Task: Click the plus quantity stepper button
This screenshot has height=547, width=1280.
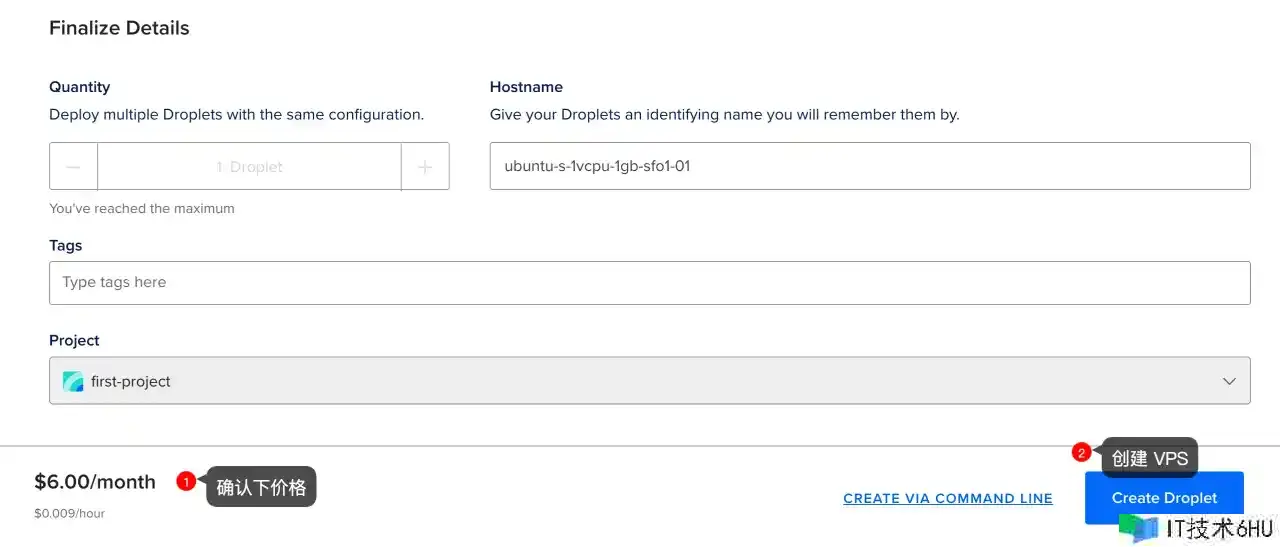Action: click(x=425, y=167)
